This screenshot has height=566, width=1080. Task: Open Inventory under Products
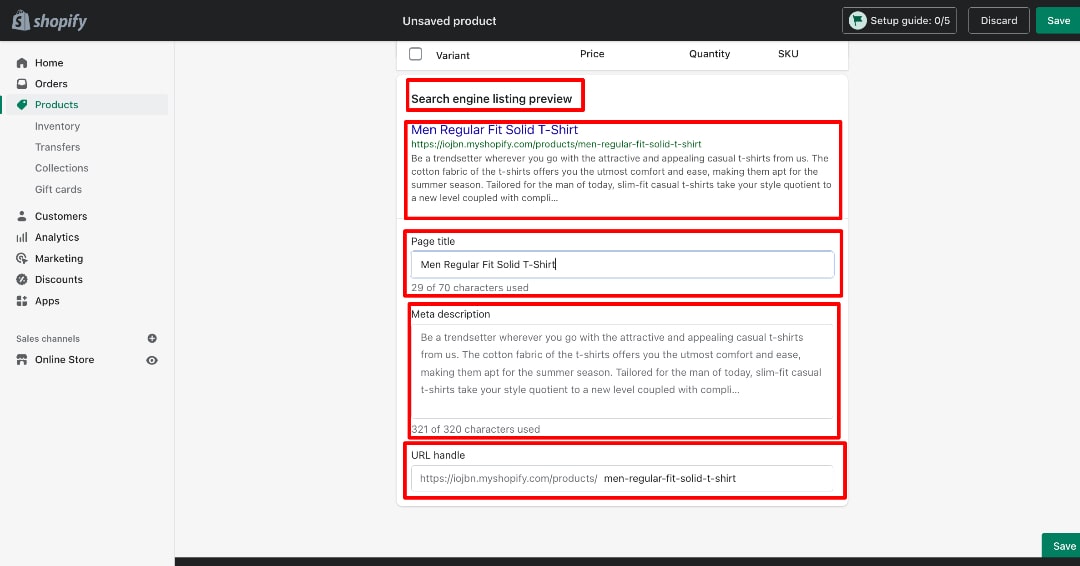[57, 126]
